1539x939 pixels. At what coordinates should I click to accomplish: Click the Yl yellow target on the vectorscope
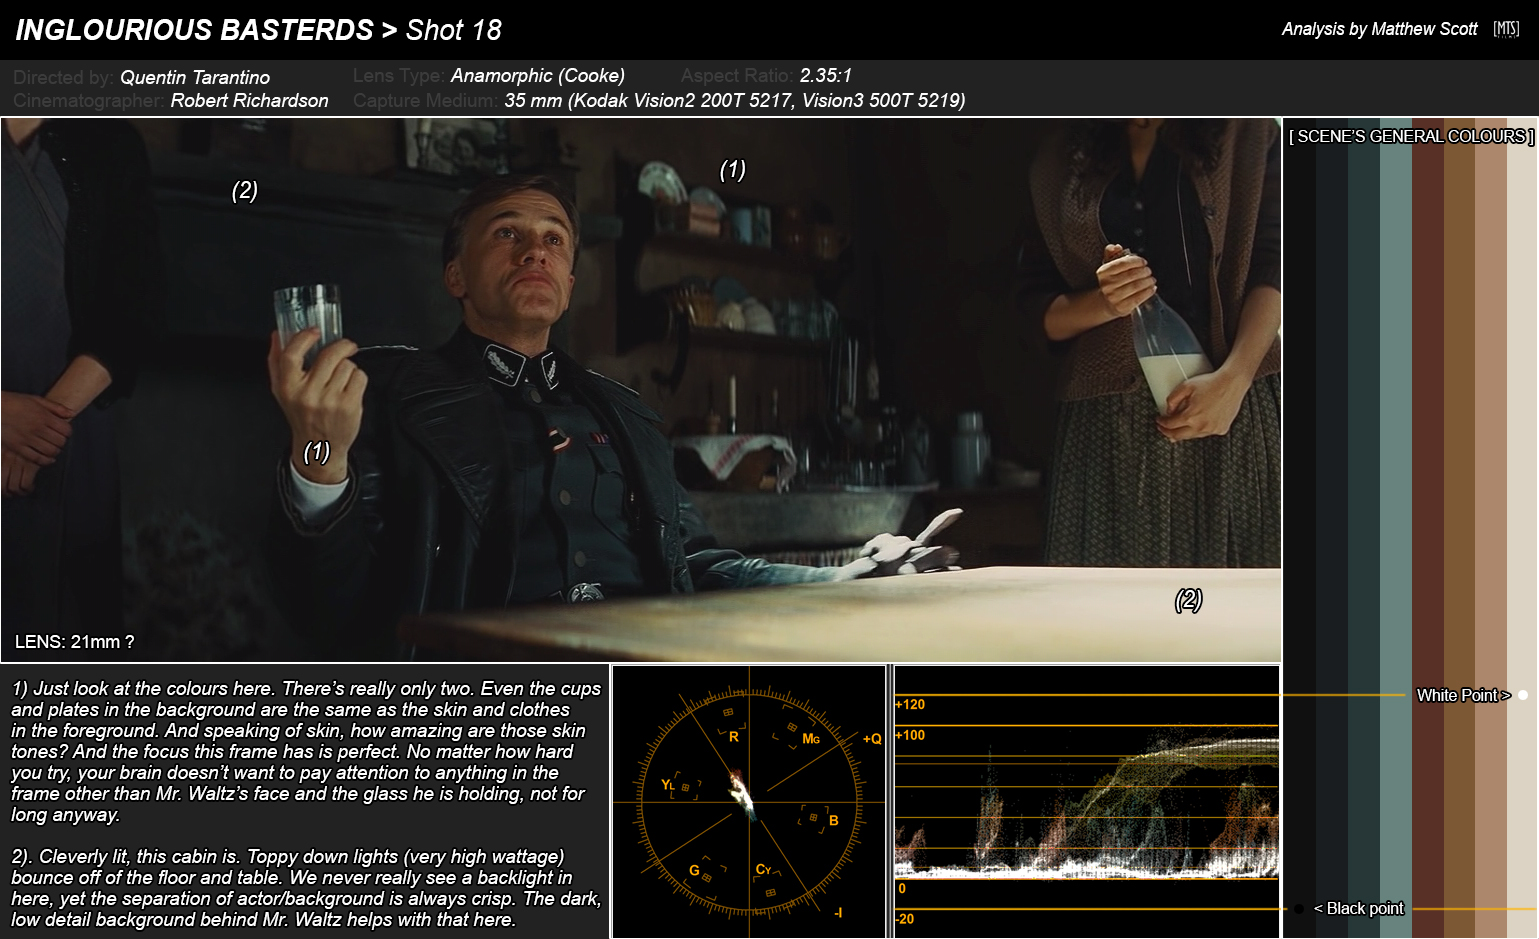[680, 786]
